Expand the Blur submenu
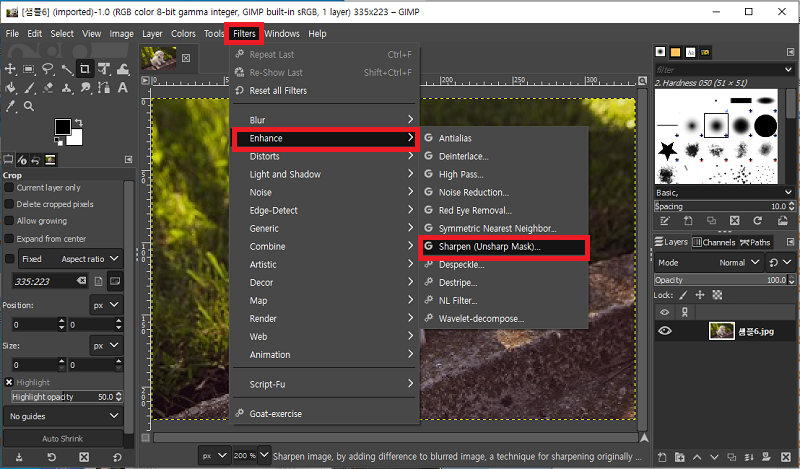The width and height of the screenshot is (800, 469). 324,120
